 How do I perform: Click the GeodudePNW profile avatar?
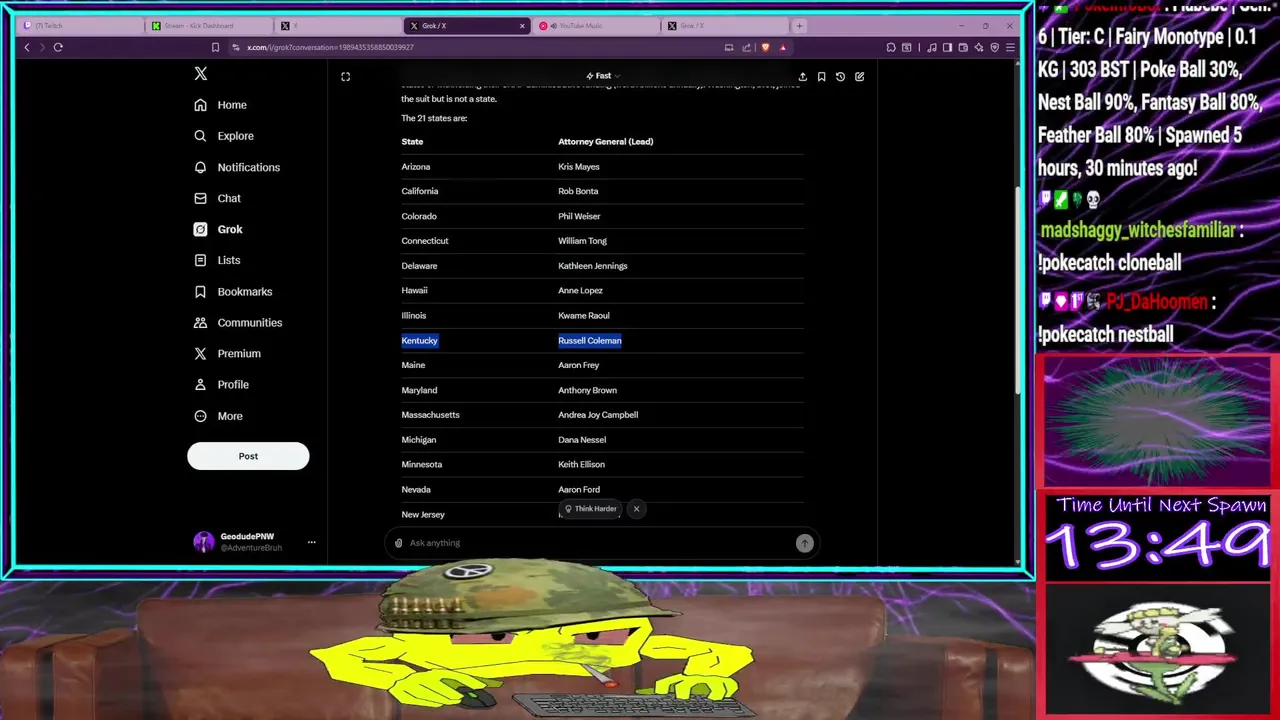pos(204,542)
